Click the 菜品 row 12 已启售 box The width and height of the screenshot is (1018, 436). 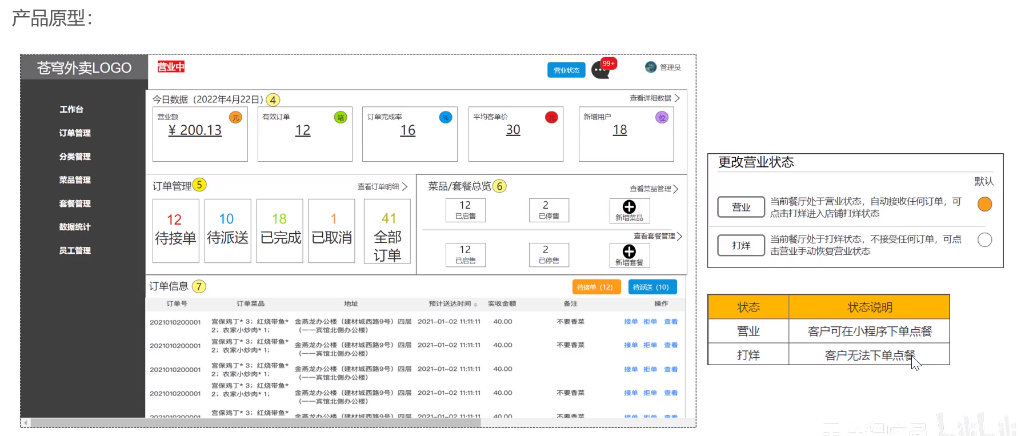[x=466, y=210]
